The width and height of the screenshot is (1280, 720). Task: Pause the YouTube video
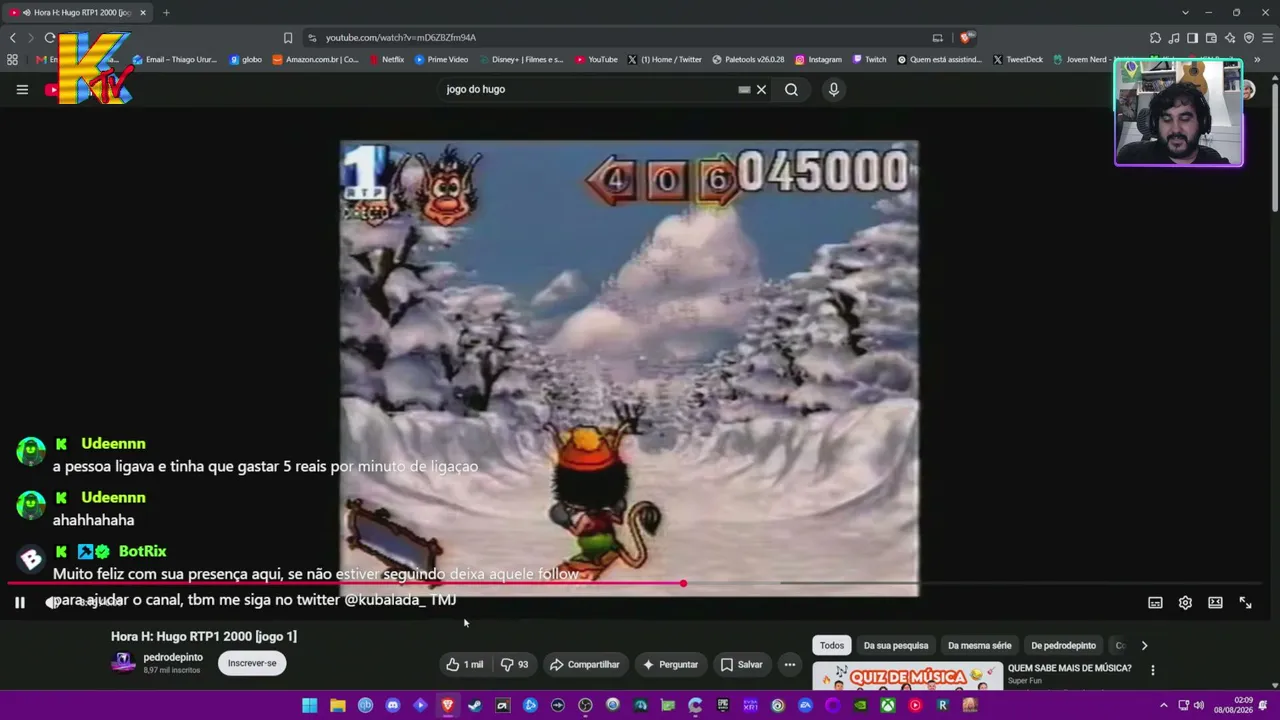pyautogui.click(x=19, y=602)
